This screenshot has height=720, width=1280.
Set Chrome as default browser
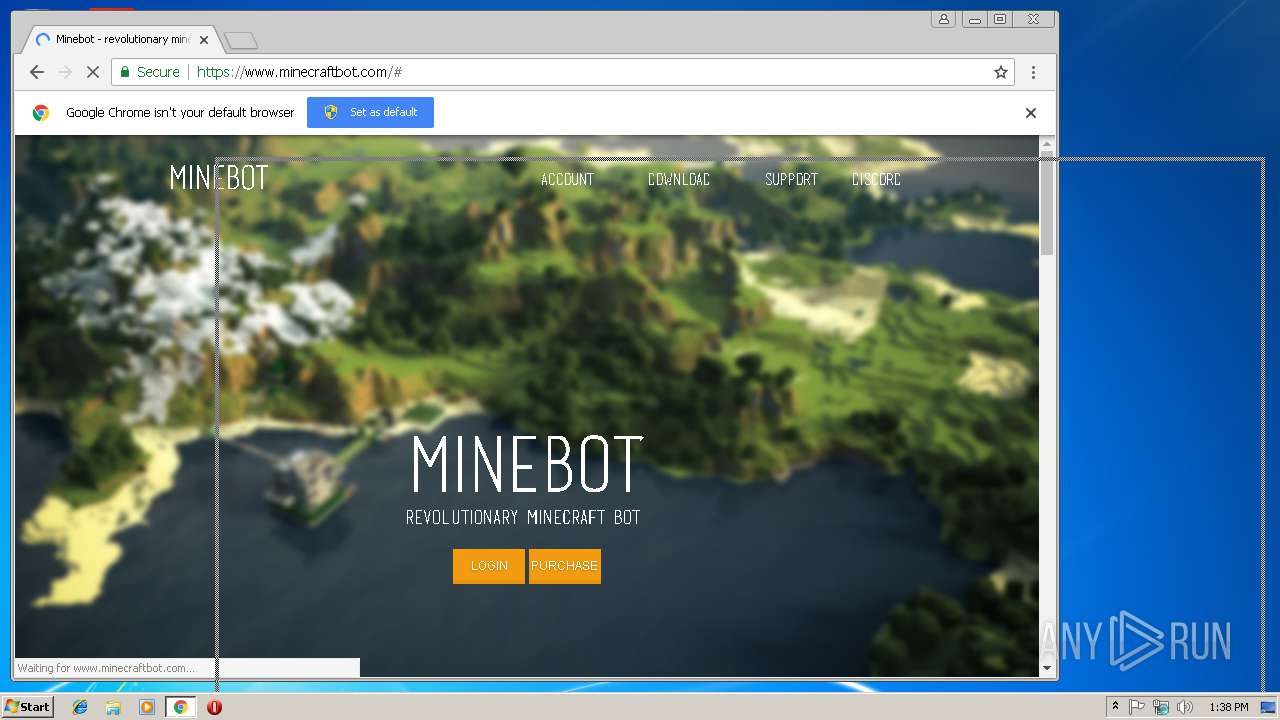370,112
